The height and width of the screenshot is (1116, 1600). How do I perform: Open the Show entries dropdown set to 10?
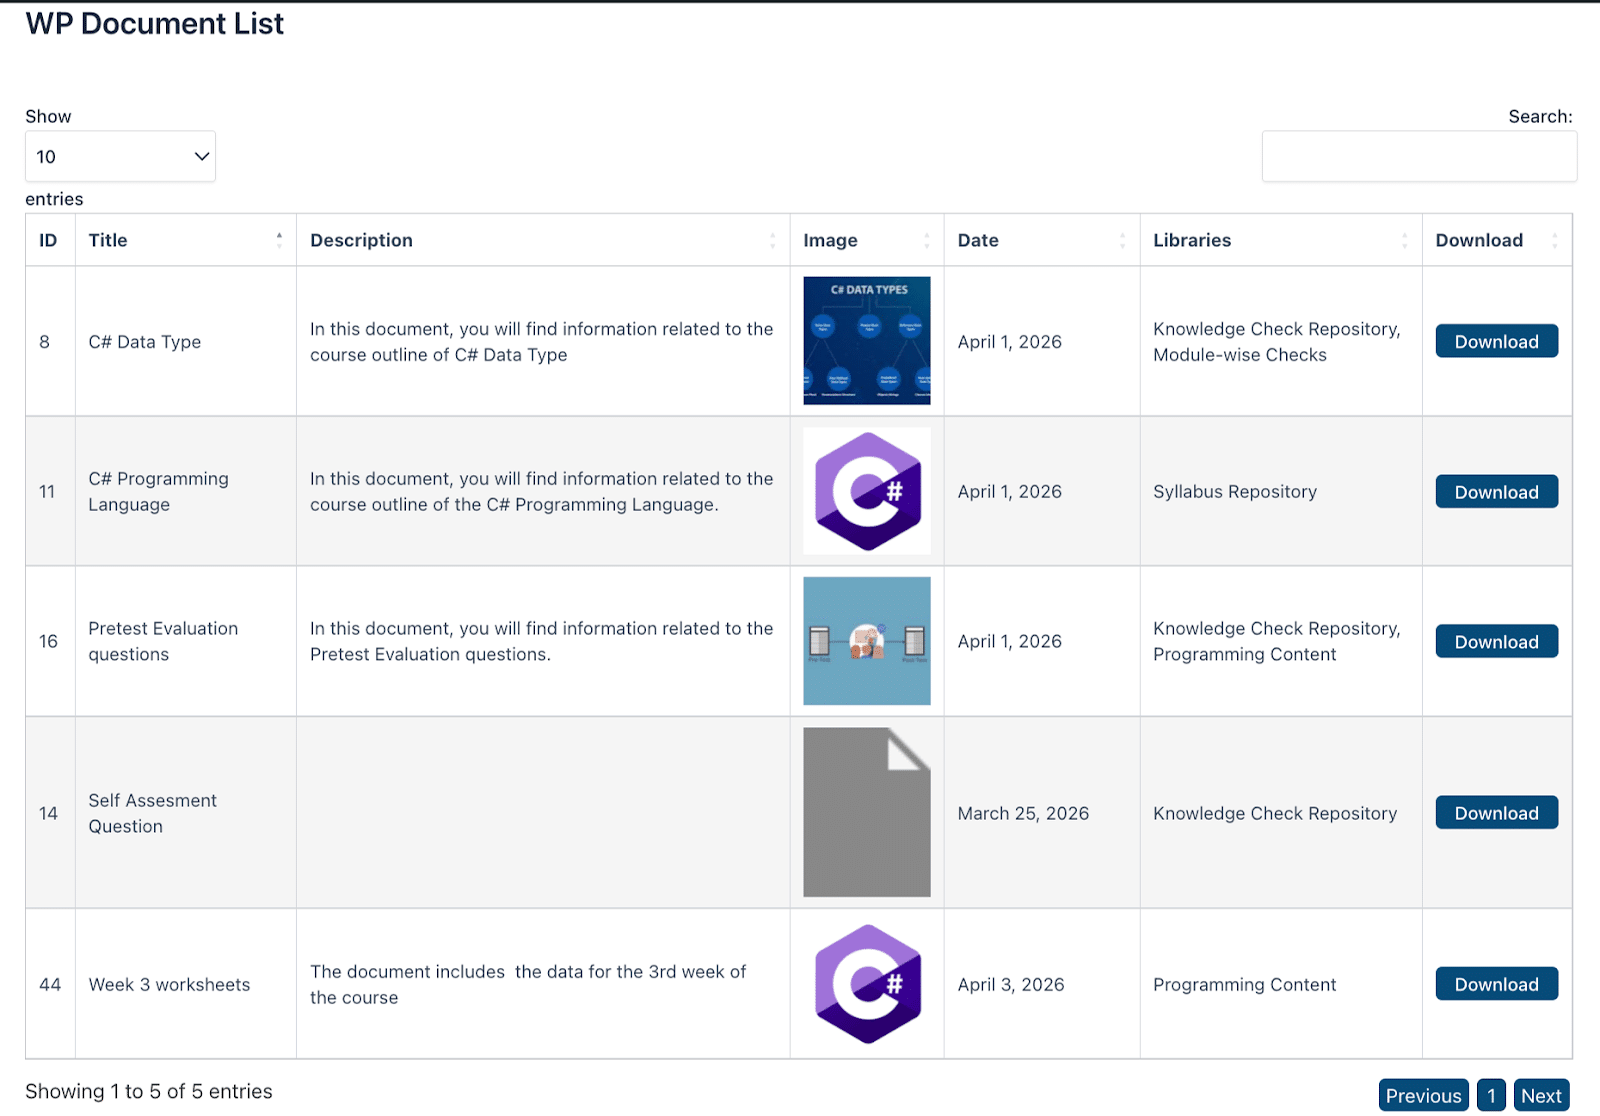click(120, 156)
